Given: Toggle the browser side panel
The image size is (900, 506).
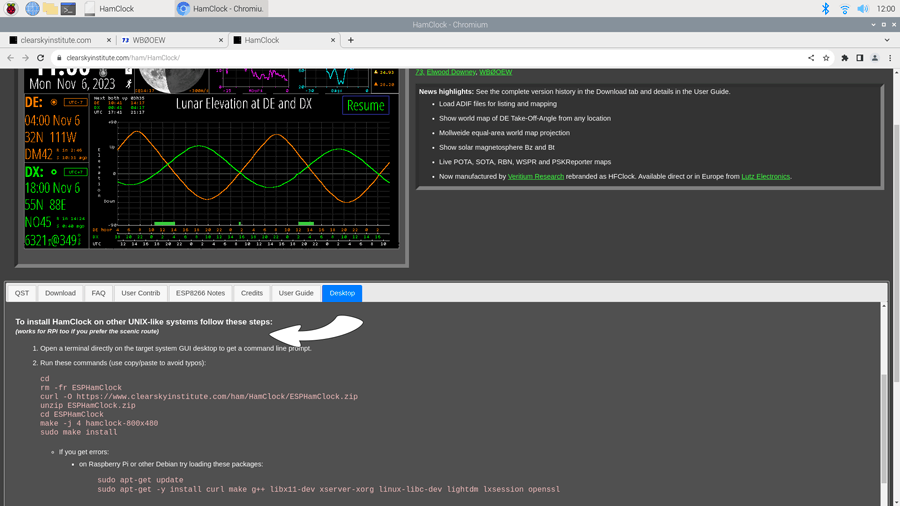Looking at the screenshot, I should pyautogui.click(x=860, y=58).
